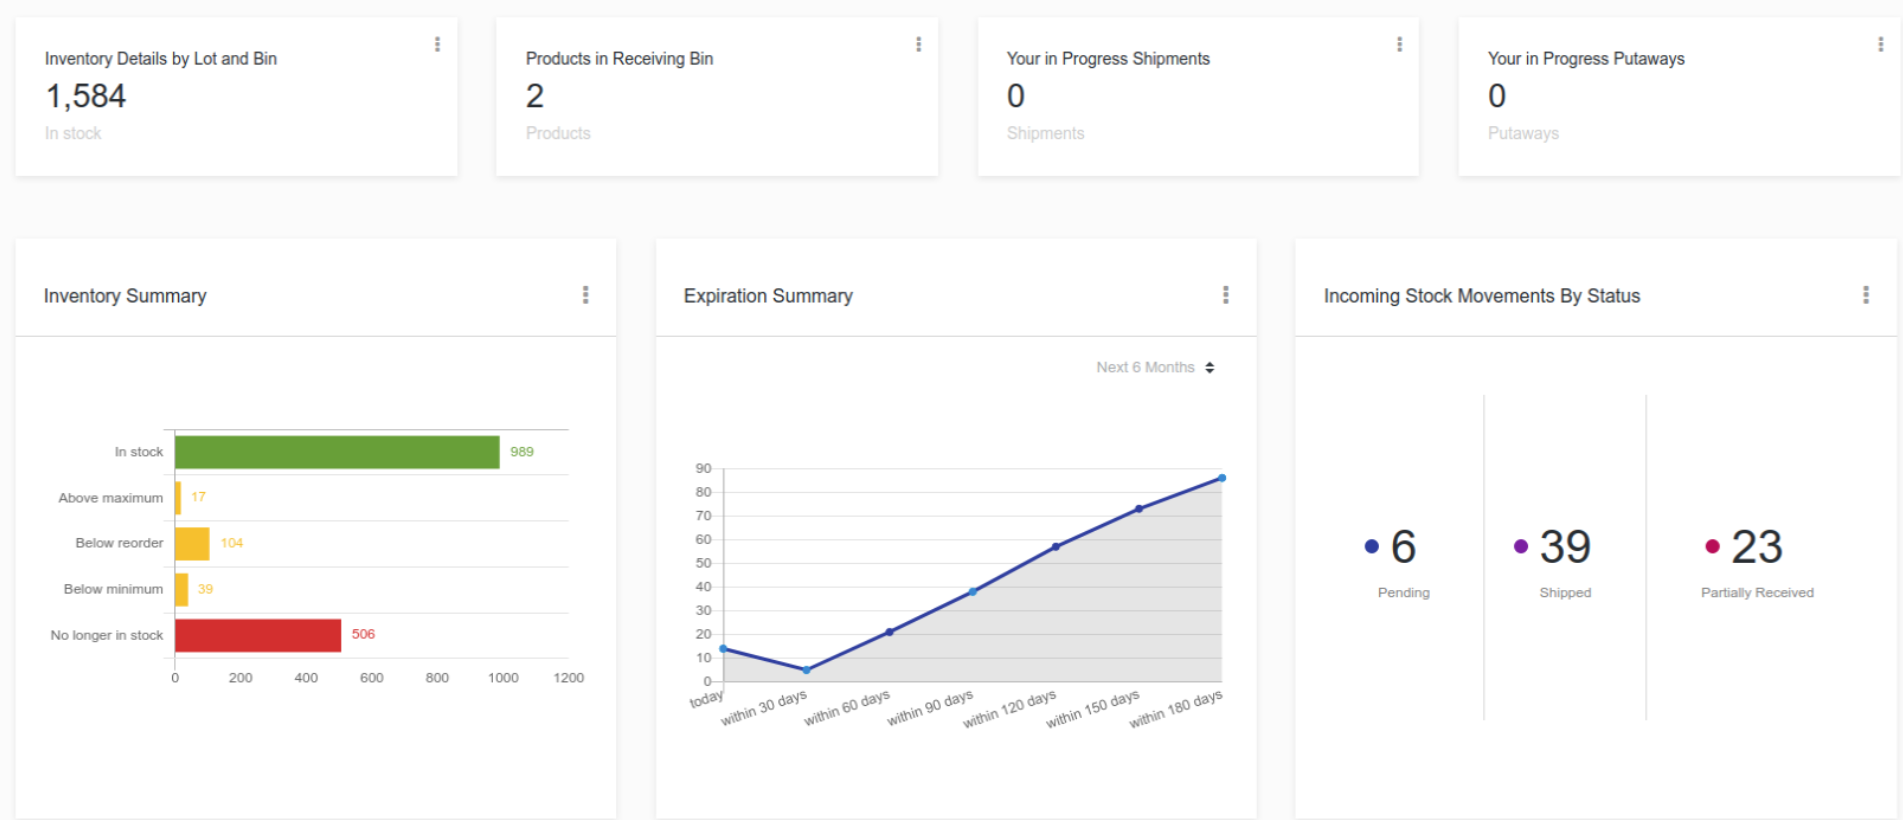
Task: Select the Shipped count 39
Action: pos(1565,547)
